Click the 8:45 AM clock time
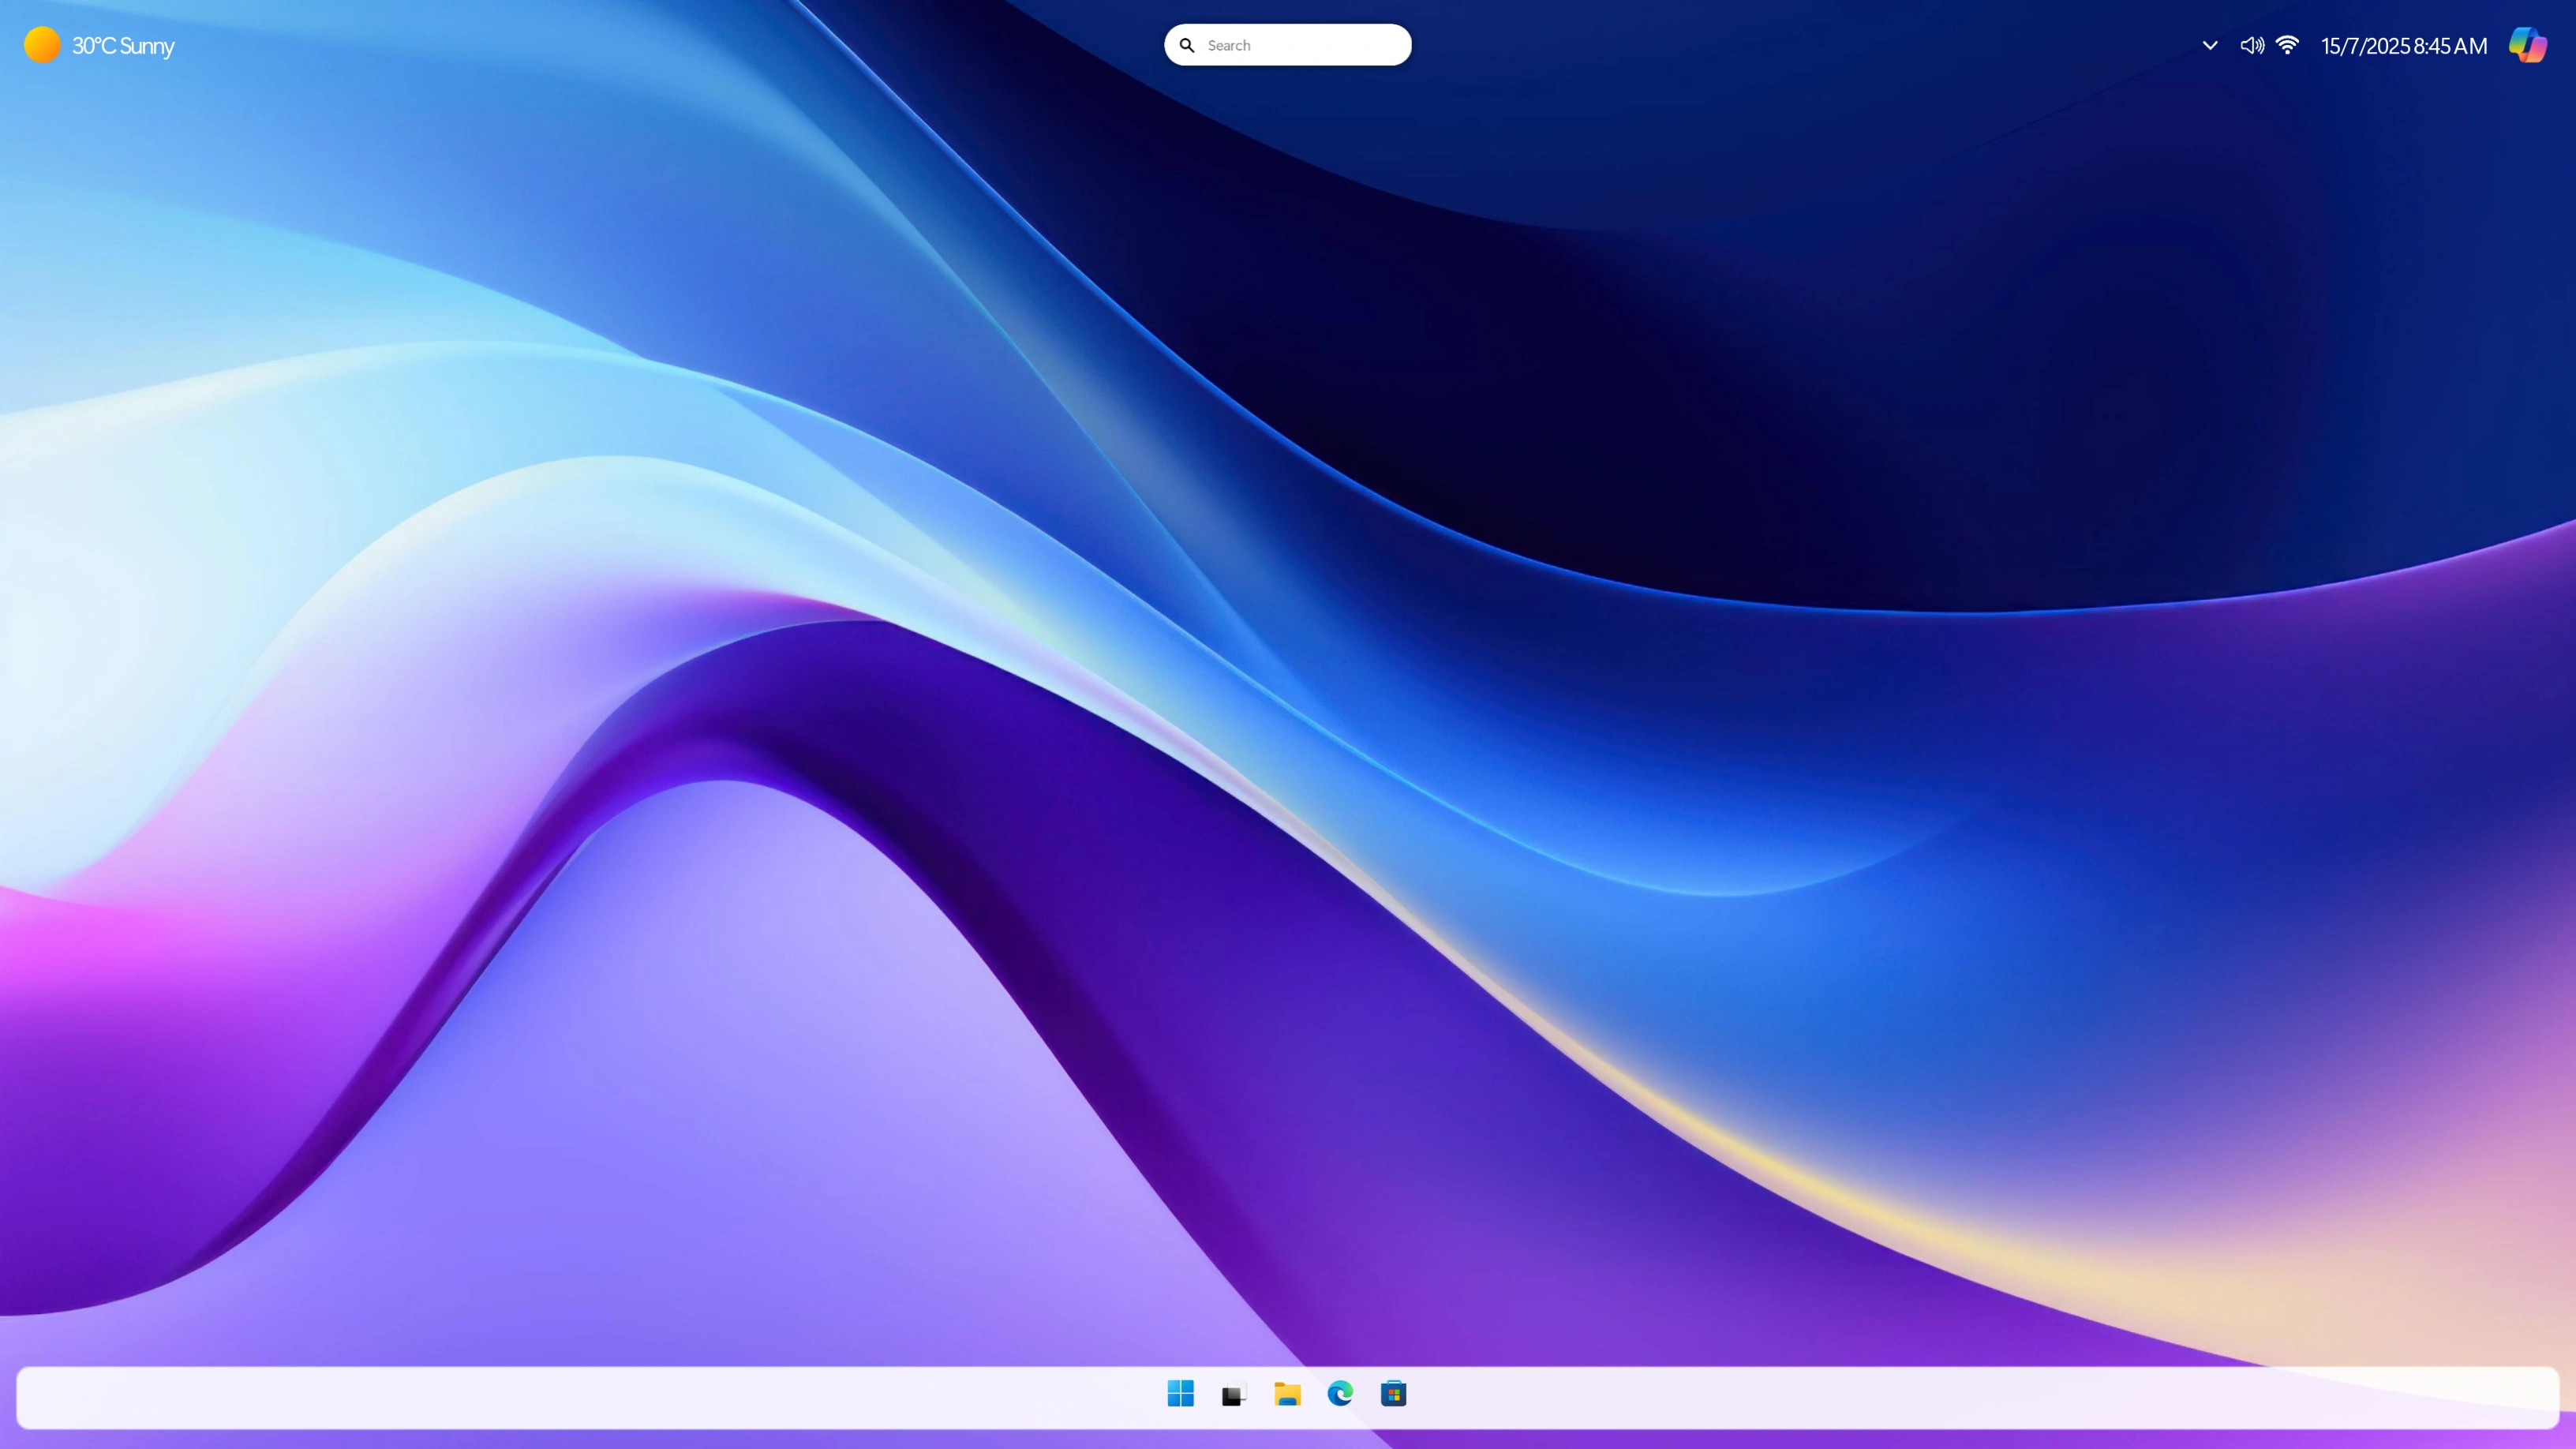Screen dimensions: 2576x1449 (2451, 46)
